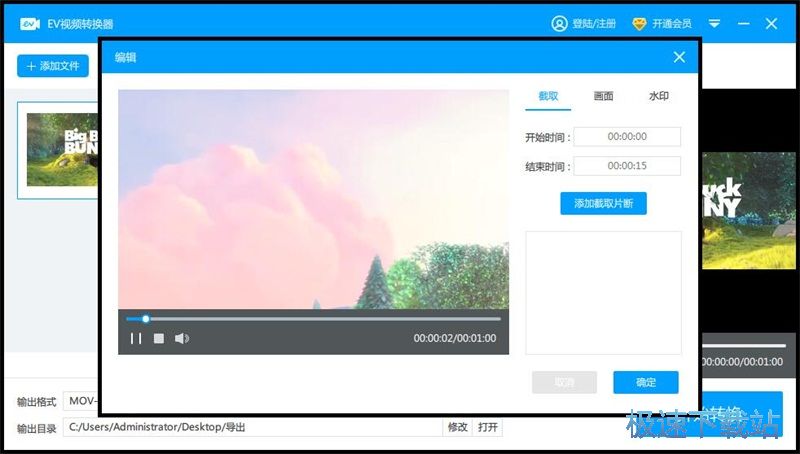Open main window dropdown menu icon

click(714, 23)
